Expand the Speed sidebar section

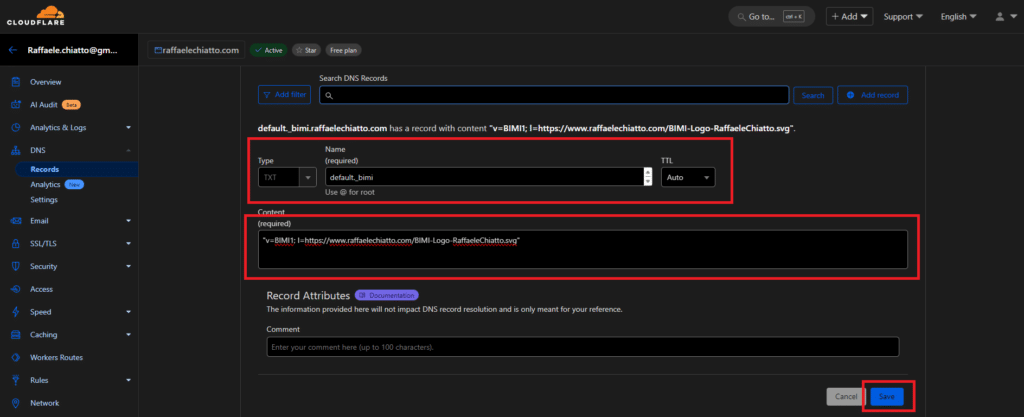pyautogui.click(x=129, y=312)
